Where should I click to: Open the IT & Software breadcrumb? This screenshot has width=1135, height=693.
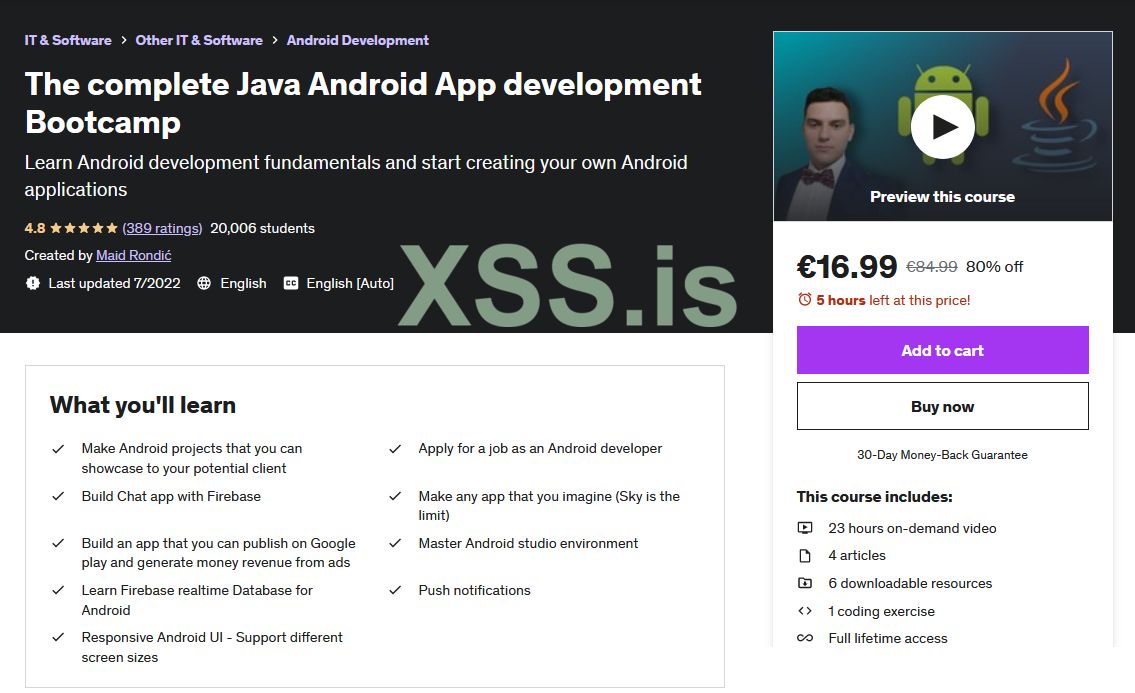tap(68, 41)
